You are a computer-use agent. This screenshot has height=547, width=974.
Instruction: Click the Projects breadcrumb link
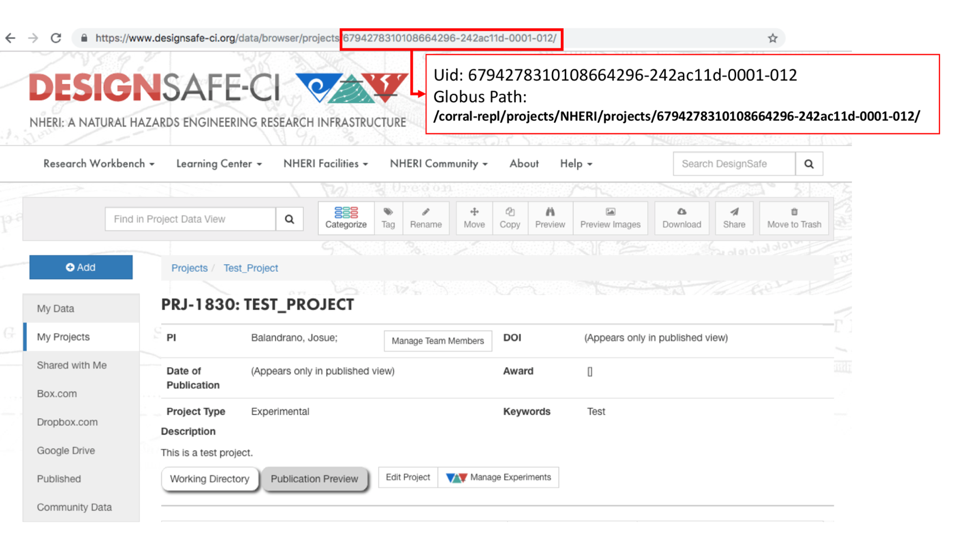(x=189, y=268)
